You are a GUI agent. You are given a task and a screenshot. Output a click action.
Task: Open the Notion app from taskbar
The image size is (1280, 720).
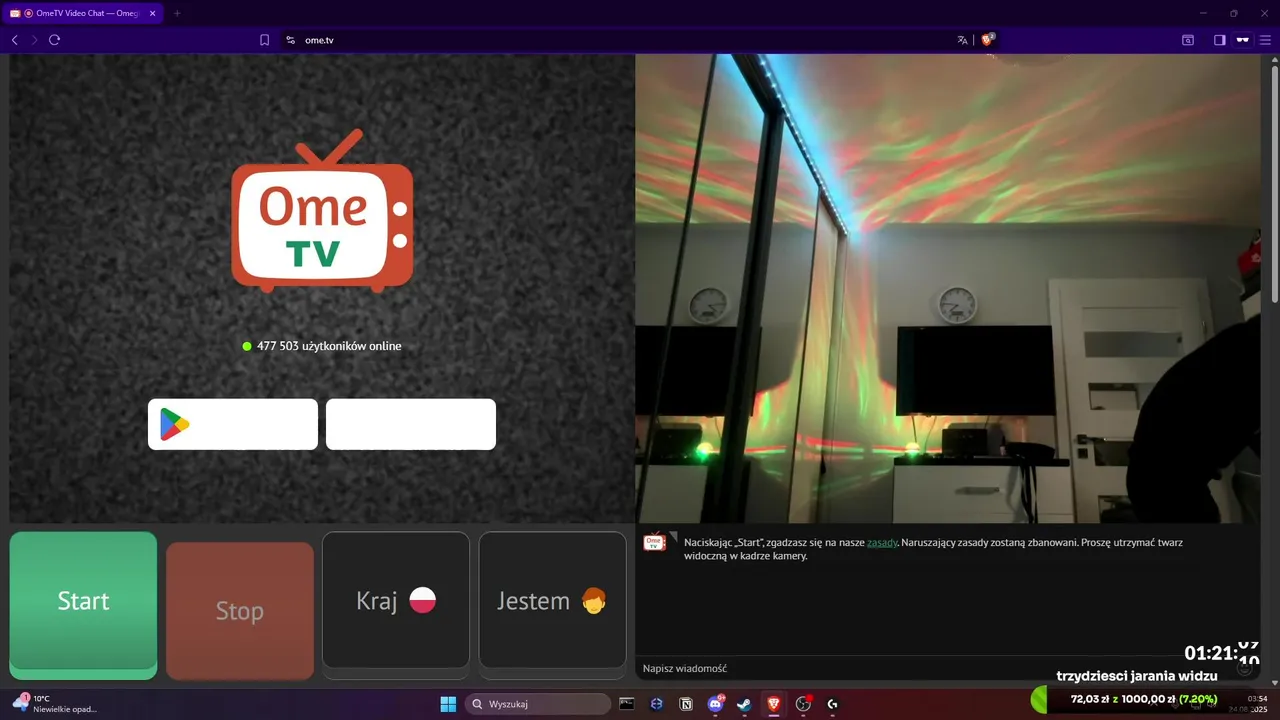point(686,704)
